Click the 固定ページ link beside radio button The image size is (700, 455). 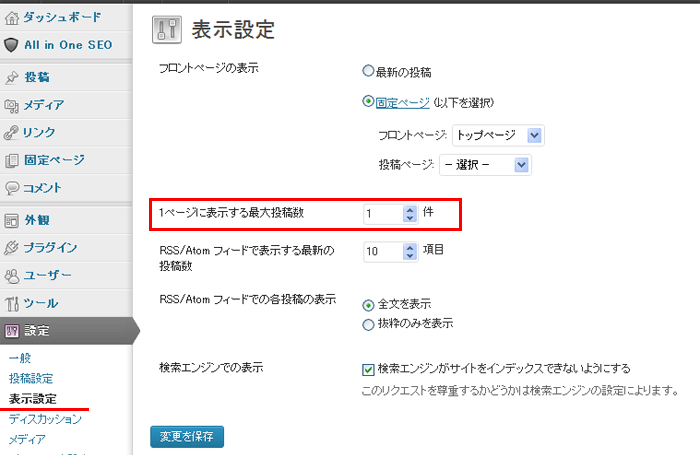[402, 102]
